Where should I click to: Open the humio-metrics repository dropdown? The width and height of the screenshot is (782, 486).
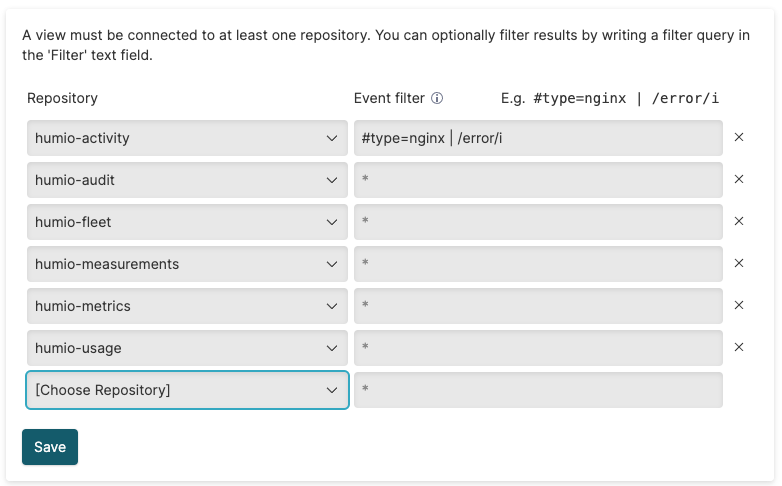click(187, 306)
